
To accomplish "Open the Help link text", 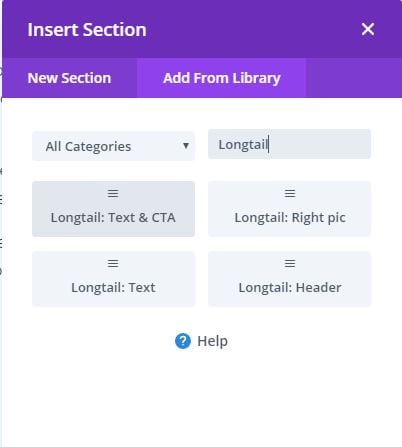I will pos(213,341).
